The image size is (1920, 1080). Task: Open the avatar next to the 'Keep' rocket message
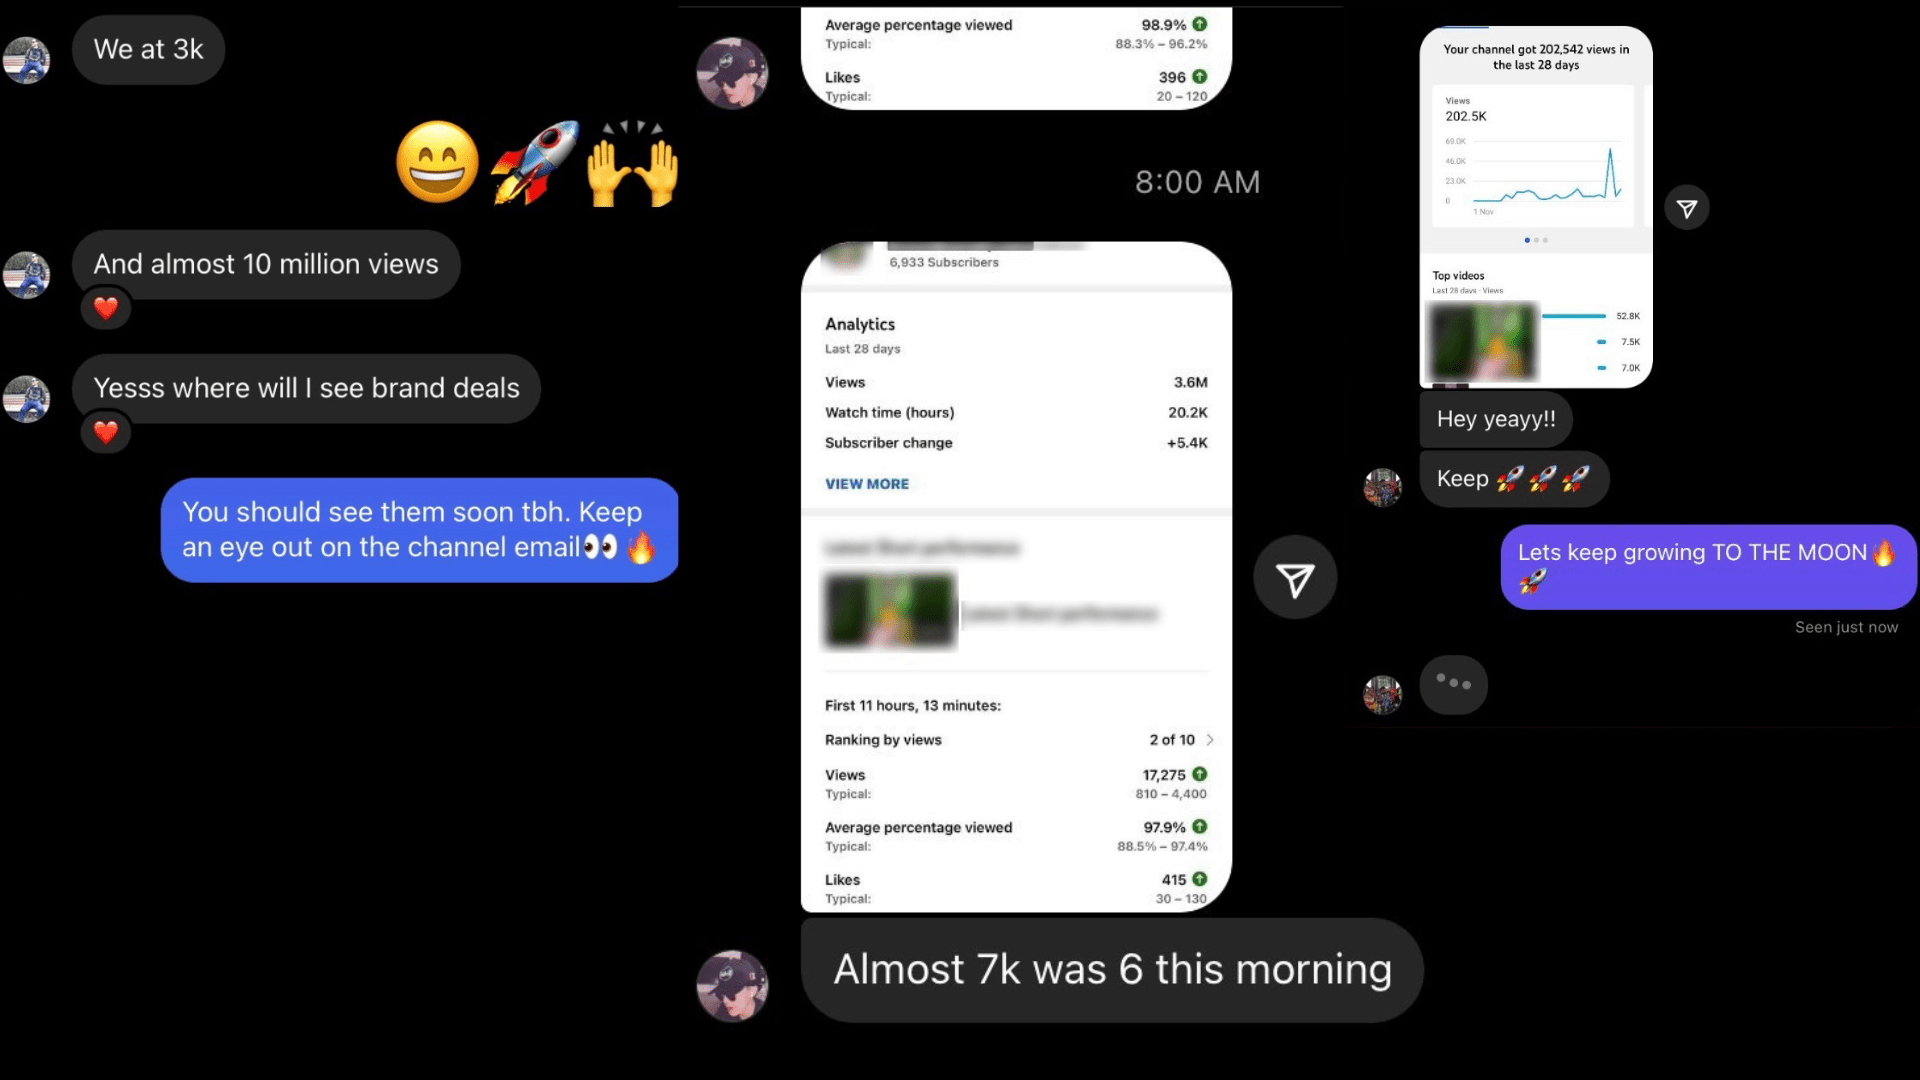(1383, 487)
